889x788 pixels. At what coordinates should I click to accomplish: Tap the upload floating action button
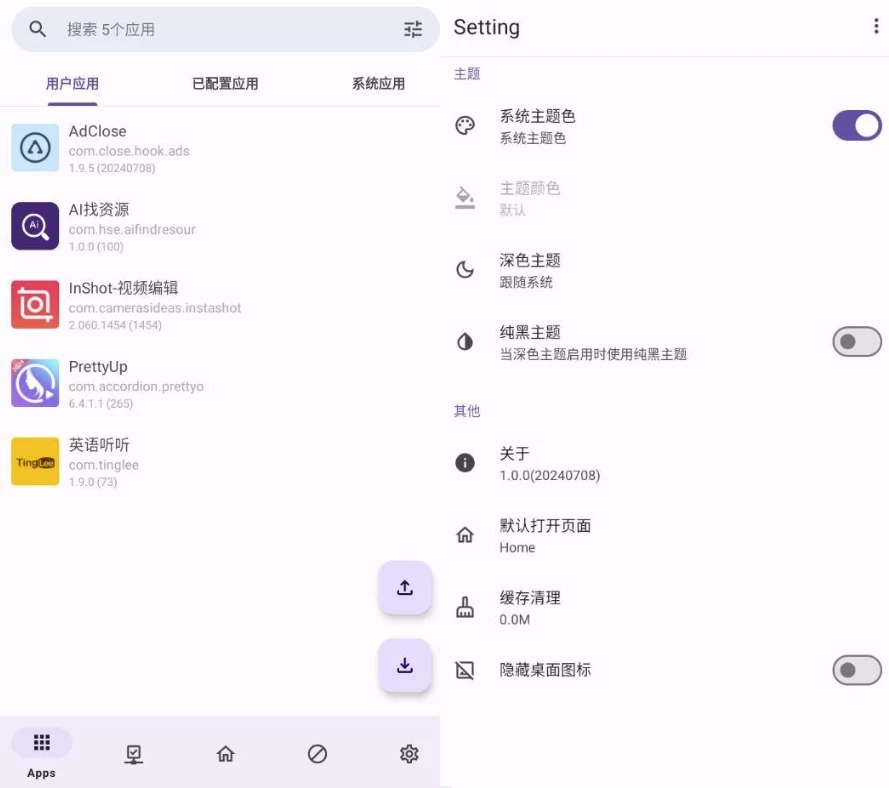[404, 588]
